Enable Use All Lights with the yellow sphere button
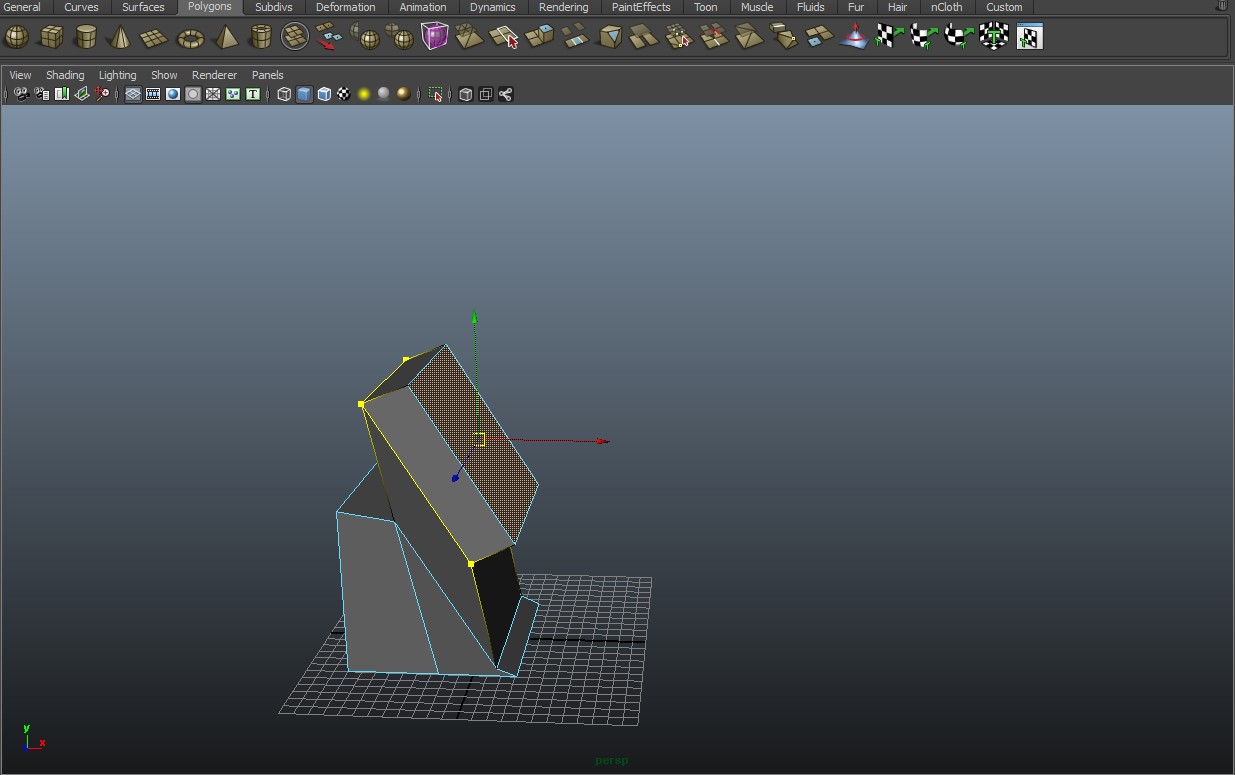This screenshot has width=1235, height=775. coord(362,93)
